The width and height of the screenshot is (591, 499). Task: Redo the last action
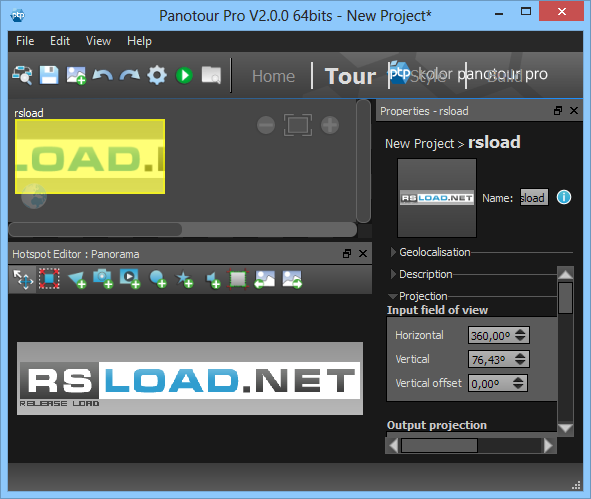130,75
